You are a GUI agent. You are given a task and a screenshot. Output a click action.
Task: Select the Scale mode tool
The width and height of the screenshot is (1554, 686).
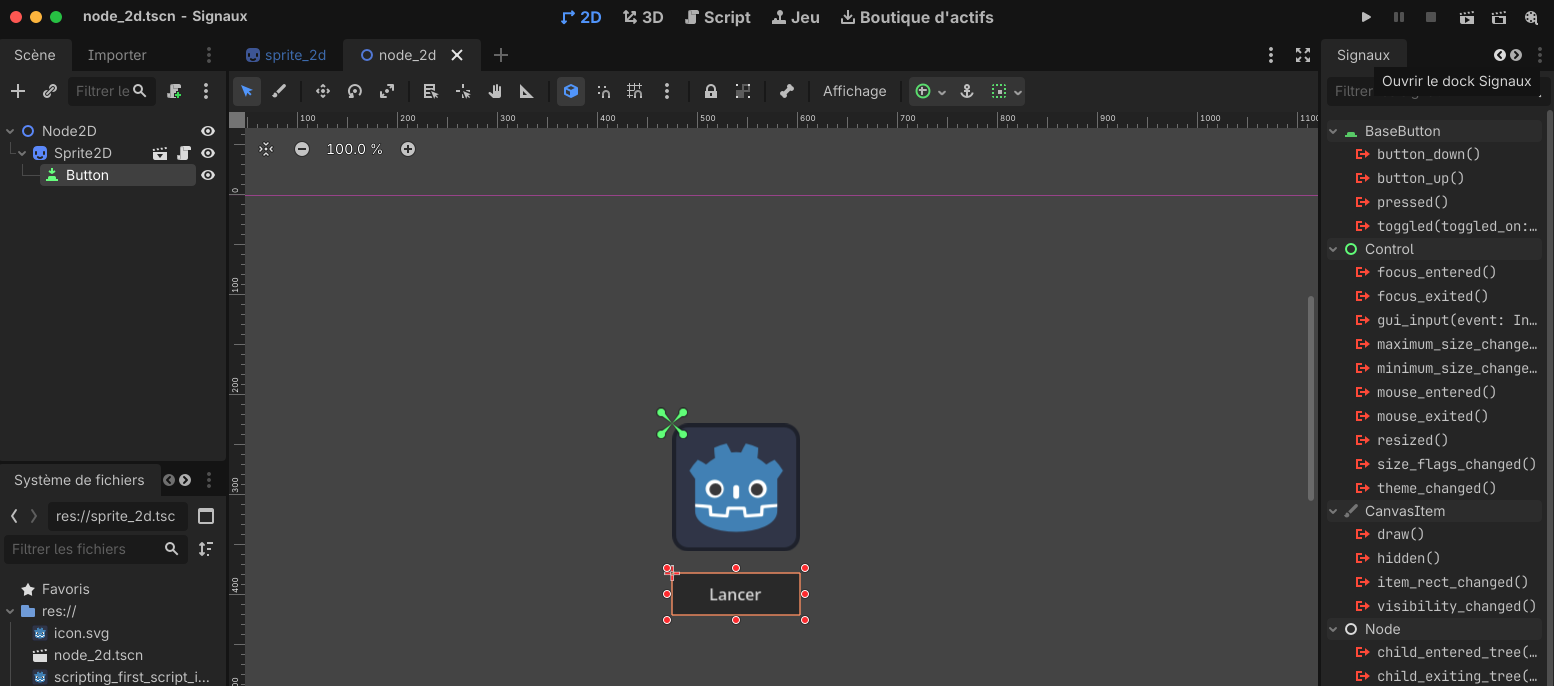(x=387, y=91)
